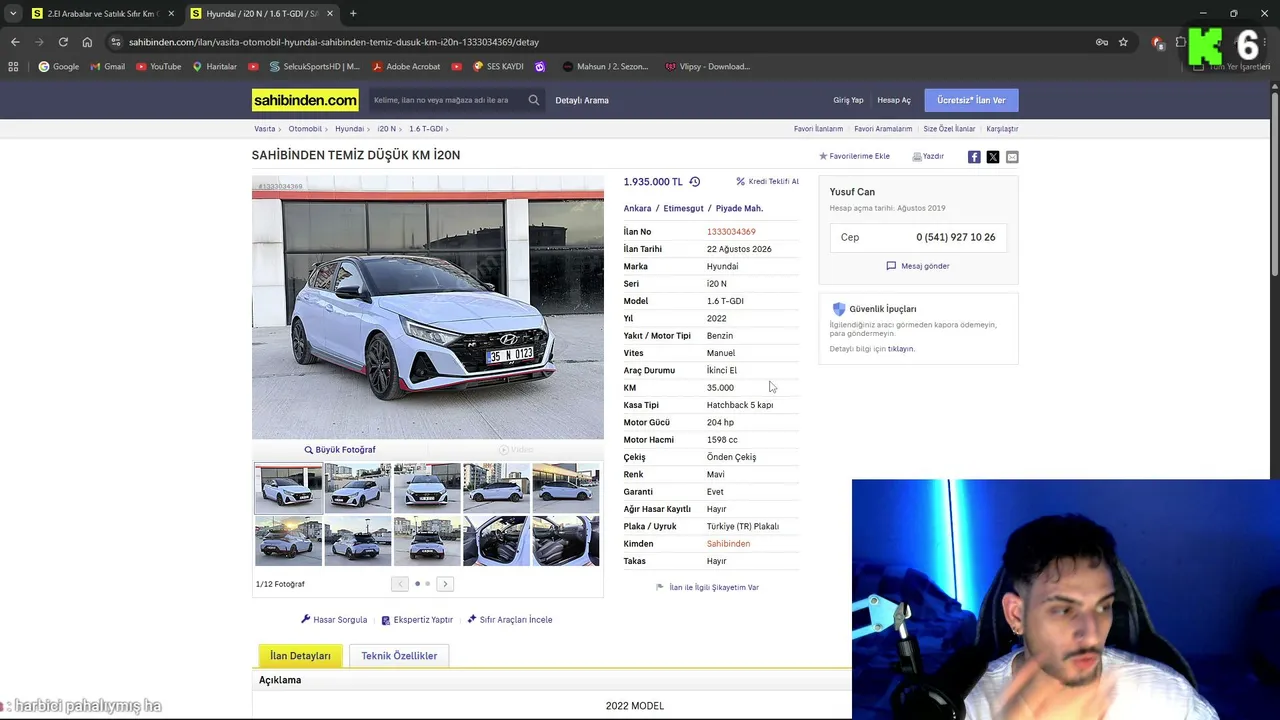Click the sahibinden.com logo
The image size is (1280, 720).
305,100
